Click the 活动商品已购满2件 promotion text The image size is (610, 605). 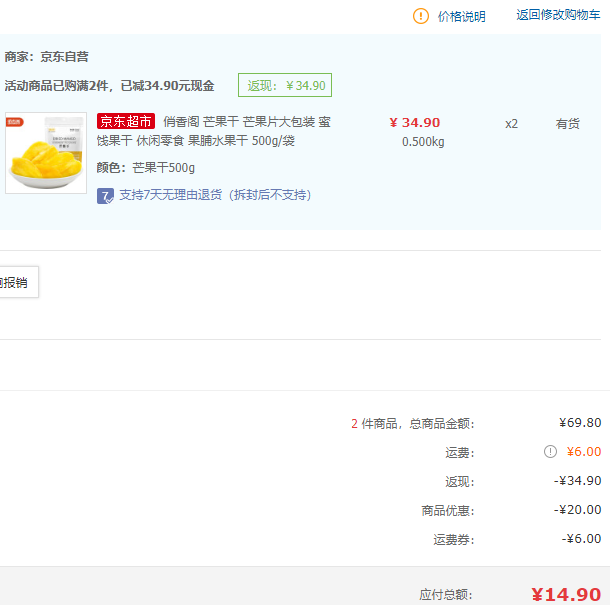(x=110, y=86)
